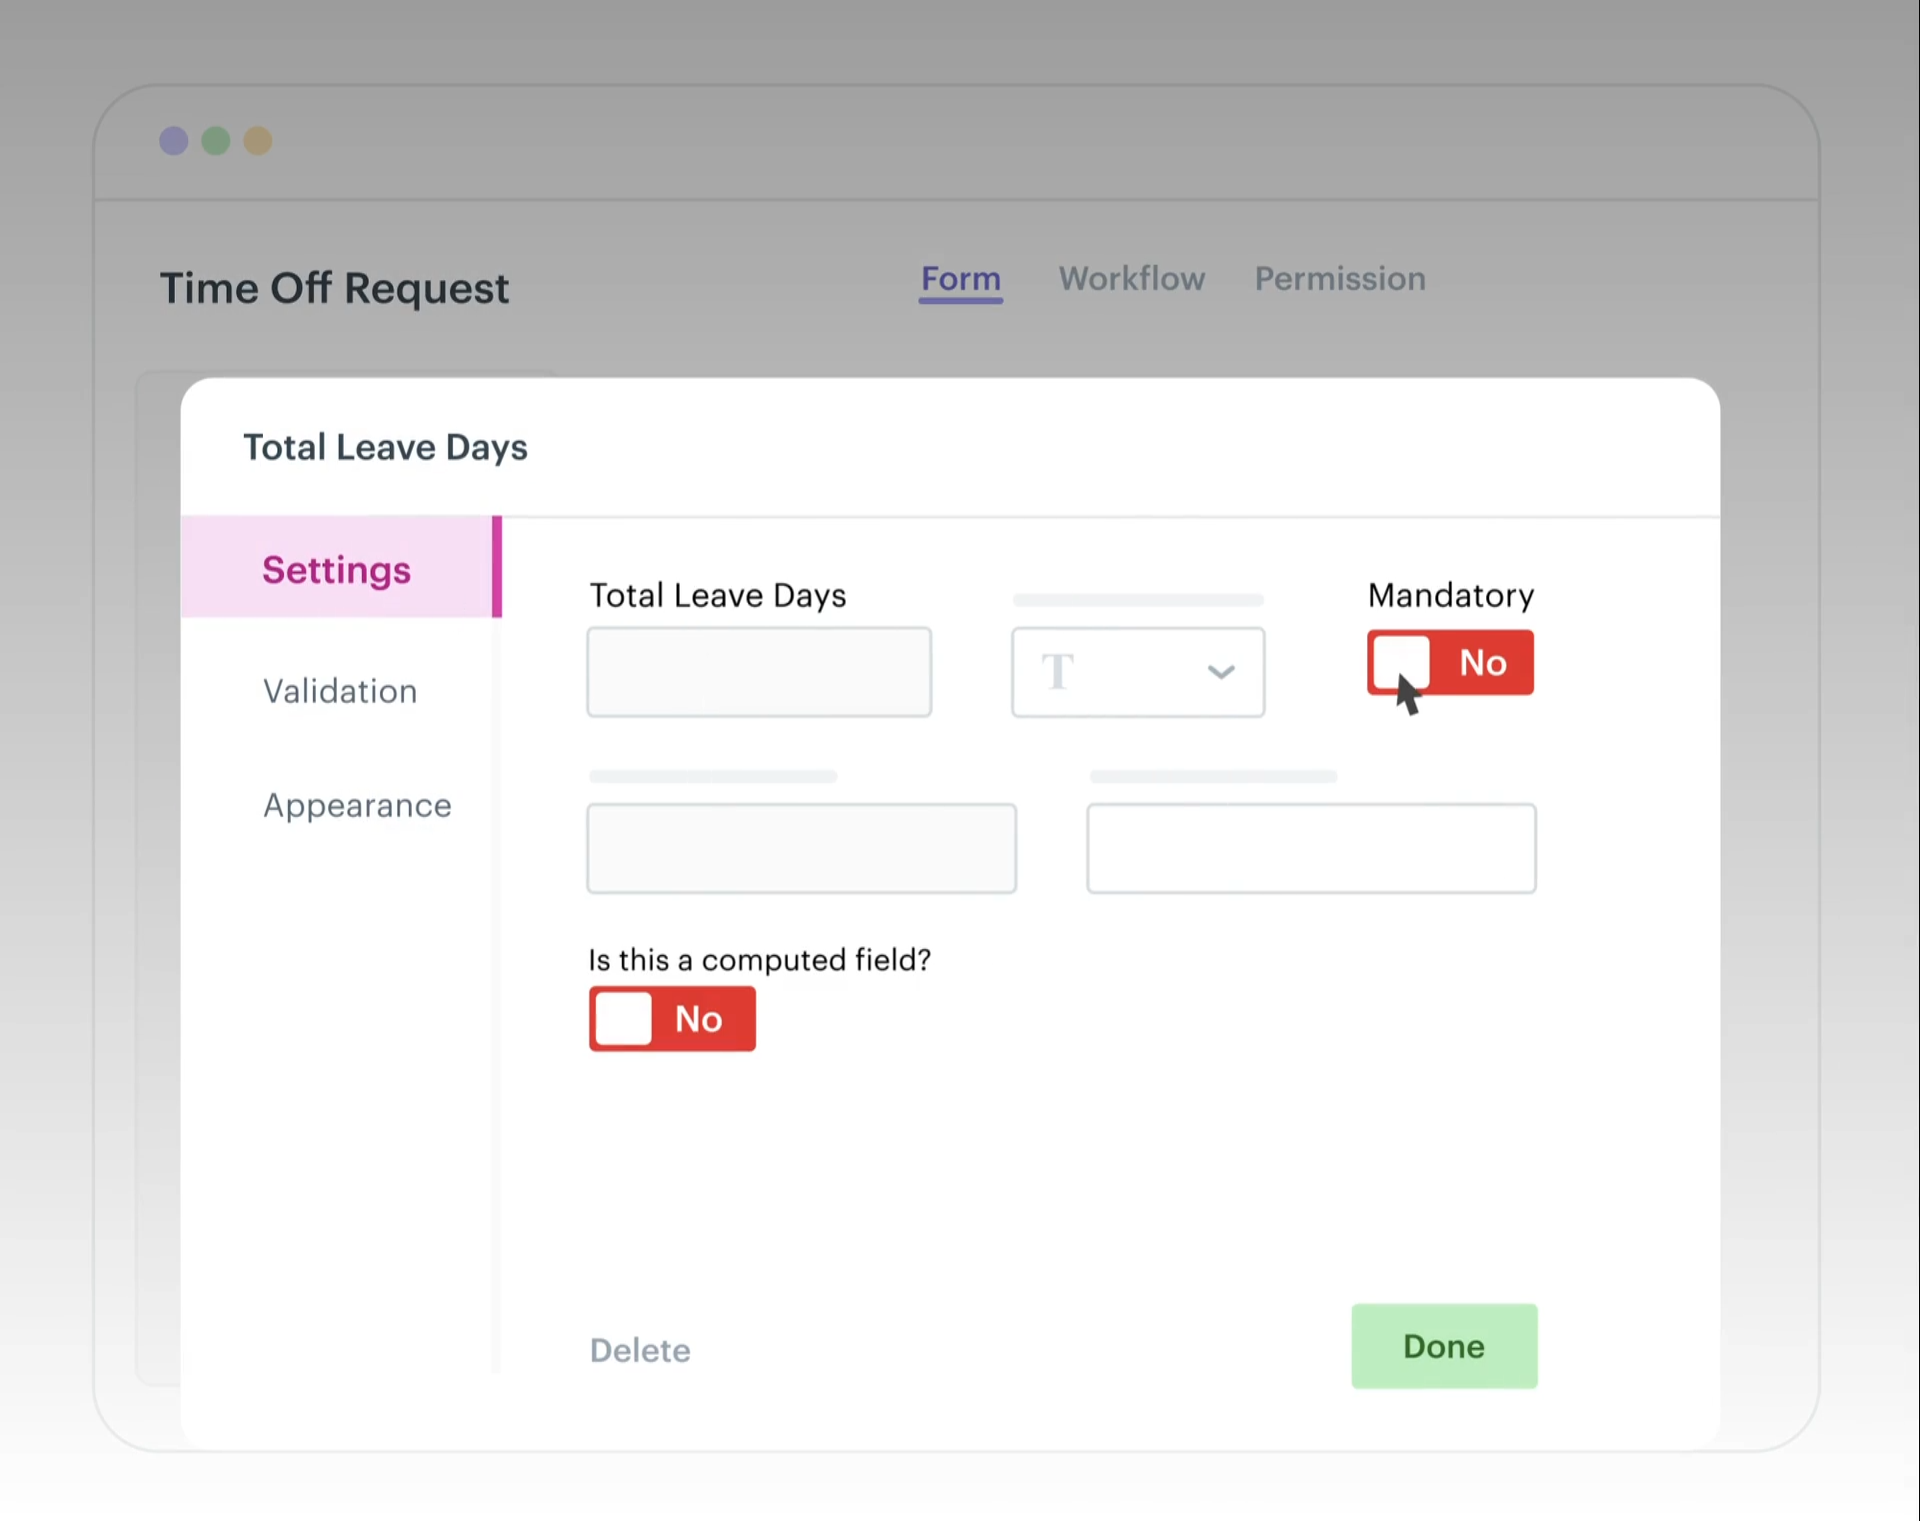1920x1521 pixels.
Task: Click the Total Leave Days dialog title
Action: (x=385, y=447)
